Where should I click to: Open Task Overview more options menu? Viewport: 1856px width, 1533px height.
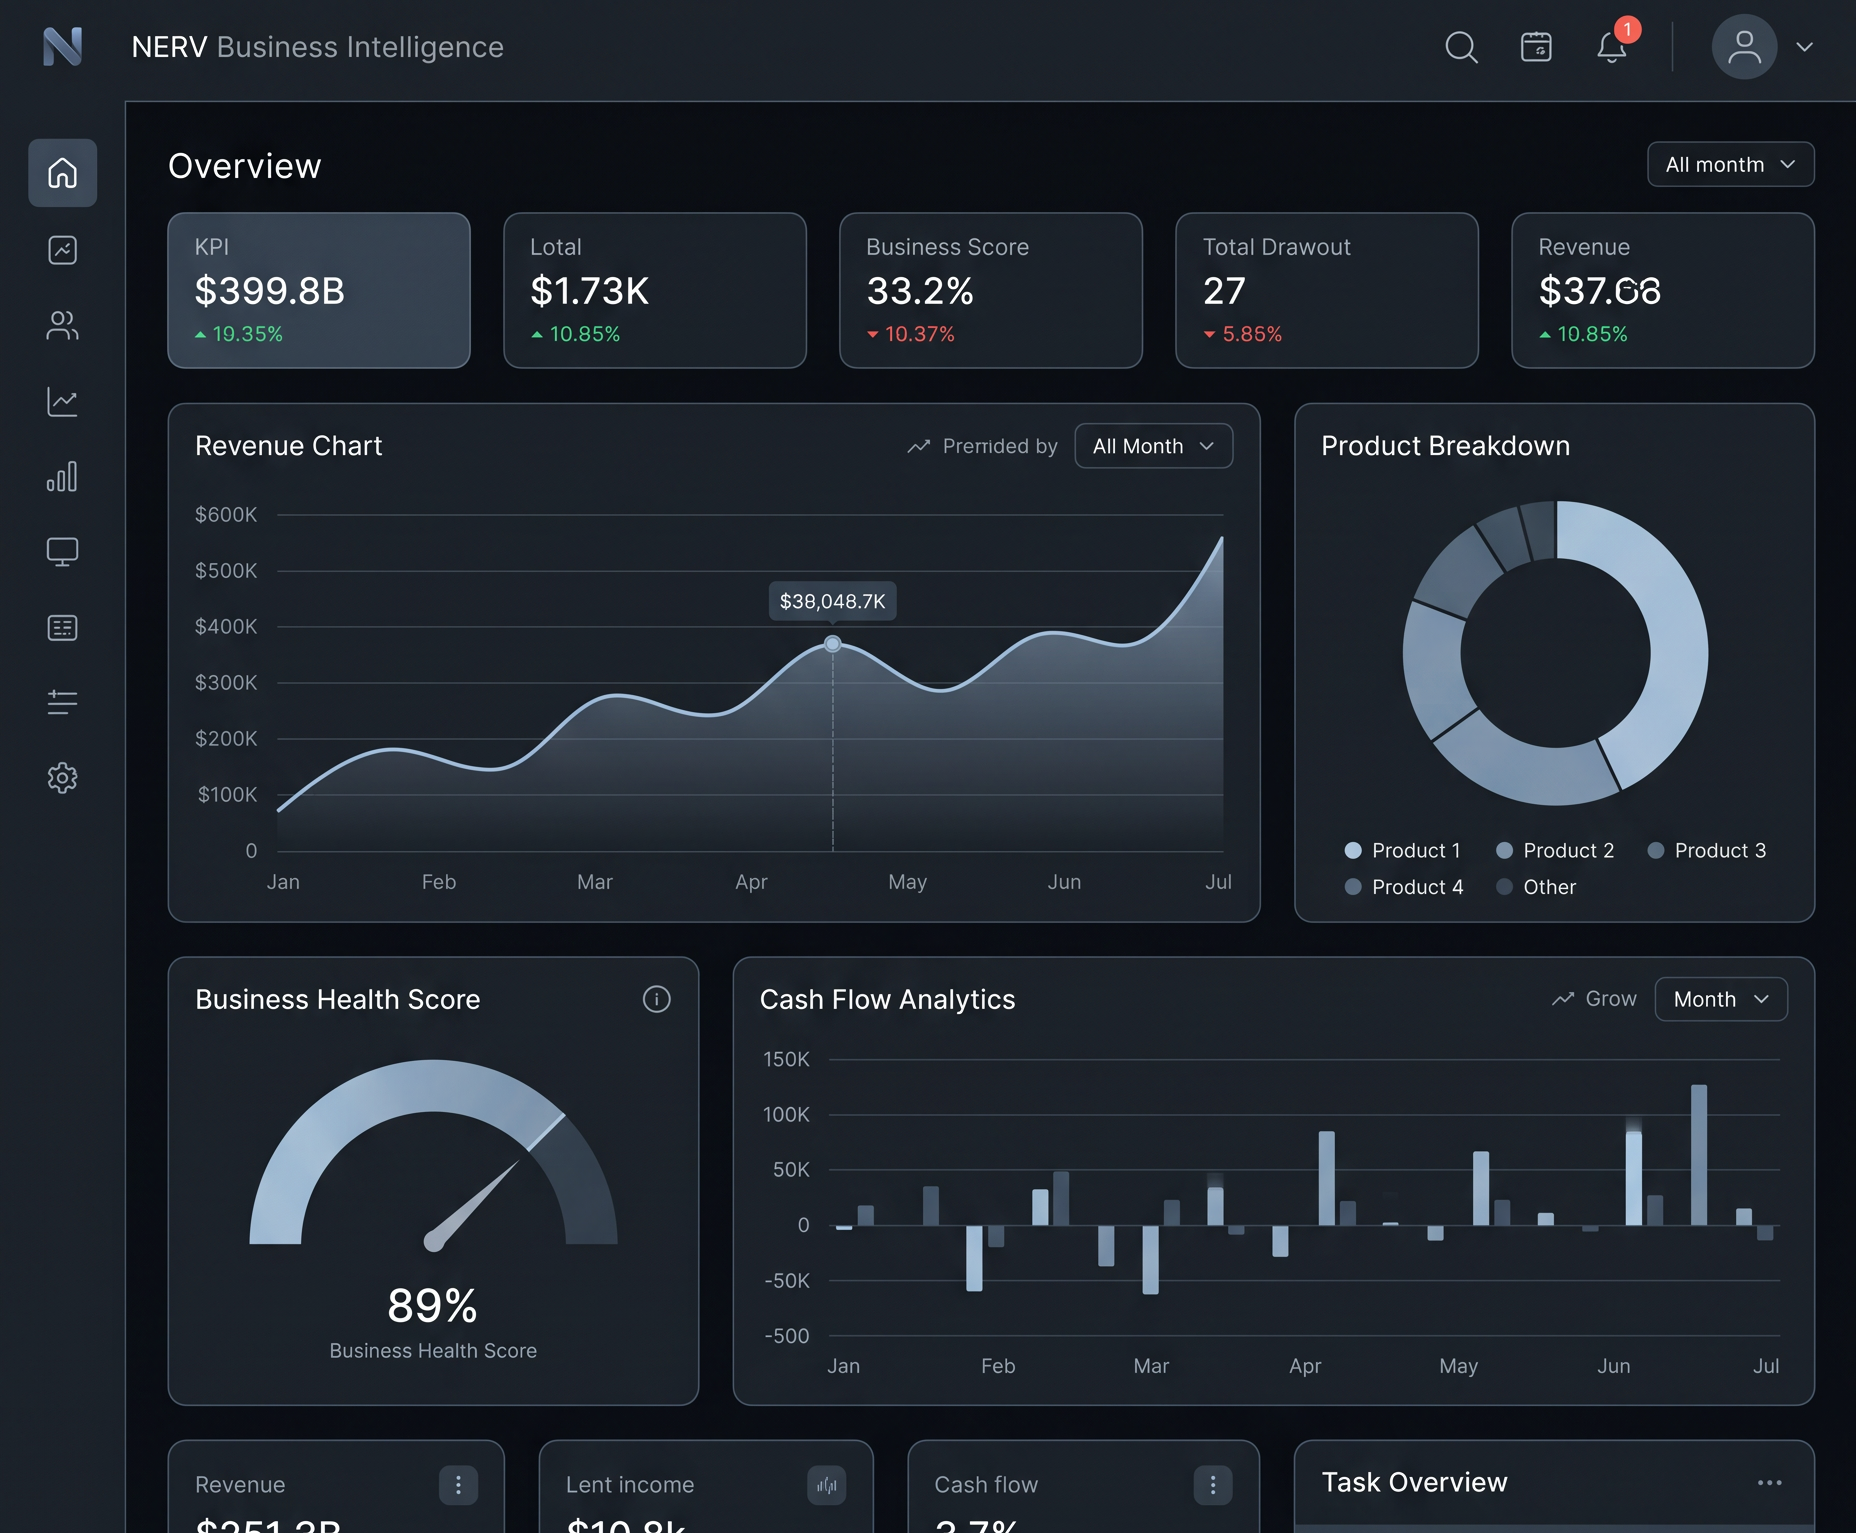(x=1769, y=1483)
